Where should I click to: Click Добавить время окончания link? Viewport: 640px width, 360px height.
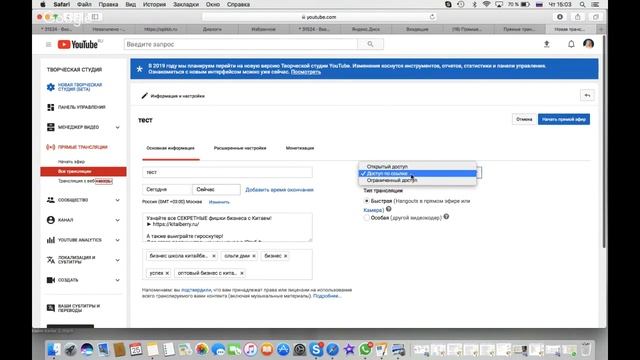click(x=279, y=190)
